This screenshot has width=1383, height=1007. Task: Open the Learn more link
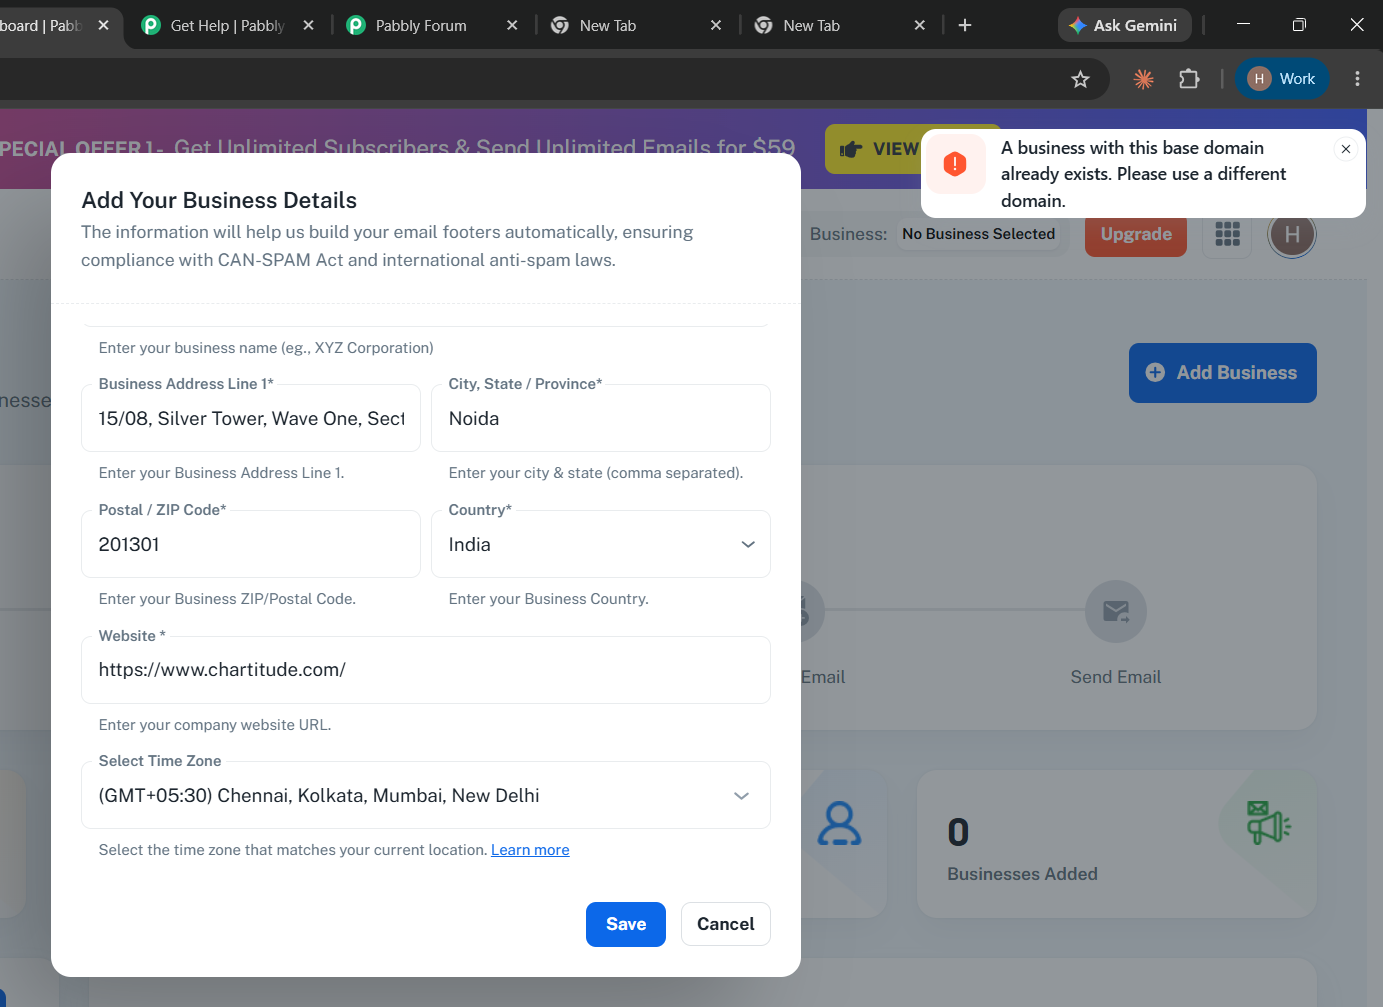pyautogui.click(x=530, y=850)
